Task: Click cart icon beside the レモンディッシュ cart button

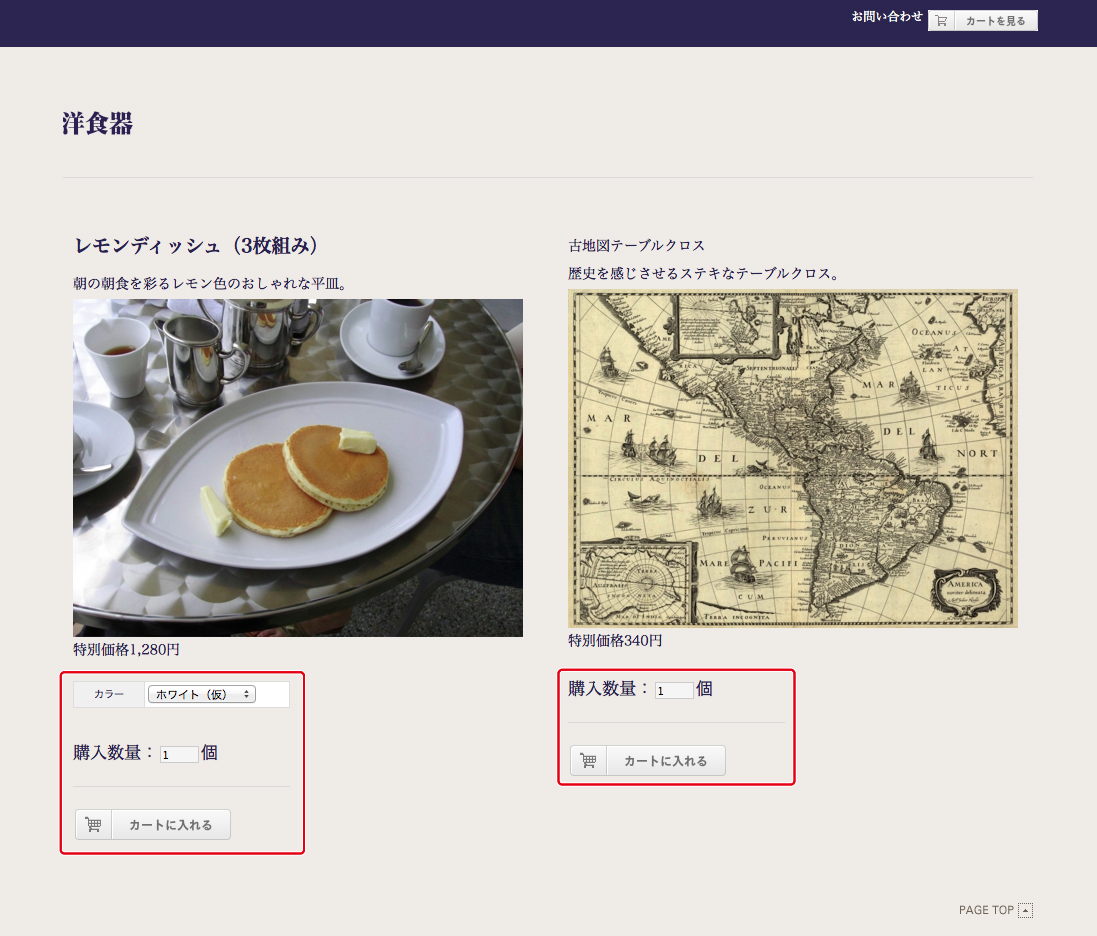Action: (x=93, y=825)
